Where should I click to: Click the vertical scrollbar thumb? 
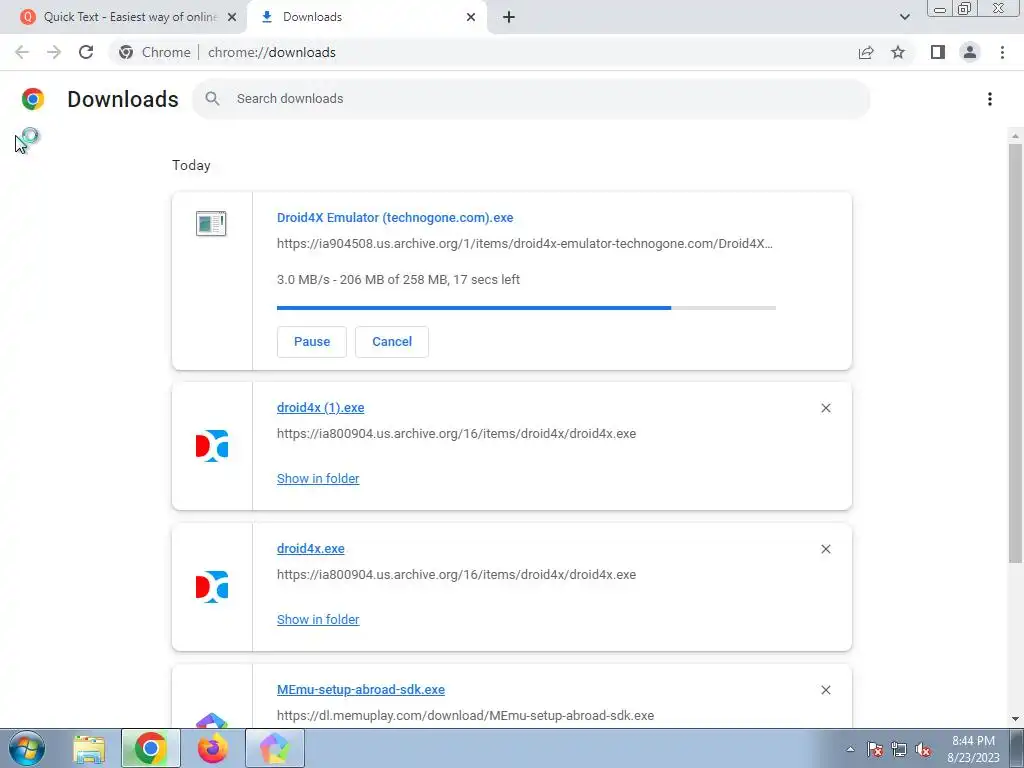[1015, 353]
